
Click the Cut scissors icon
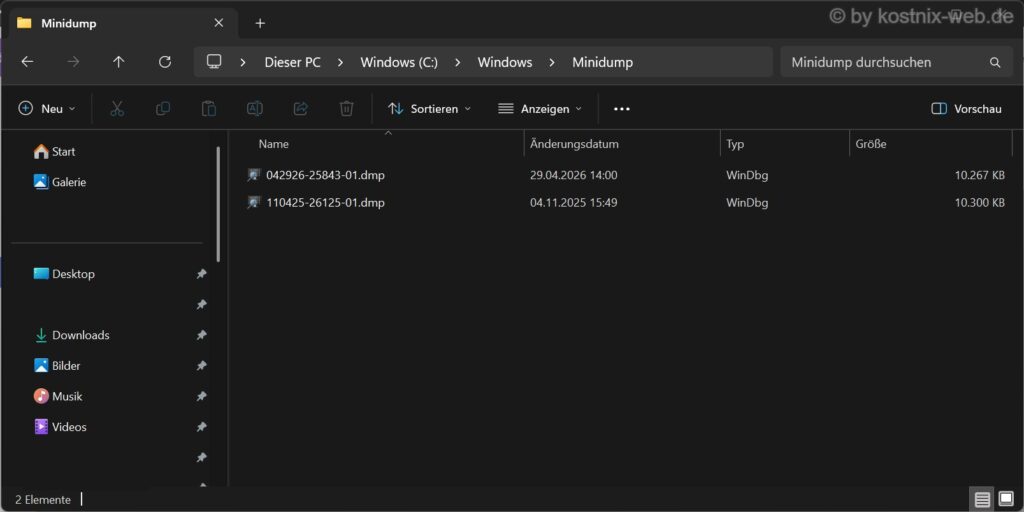click(117, 108)
